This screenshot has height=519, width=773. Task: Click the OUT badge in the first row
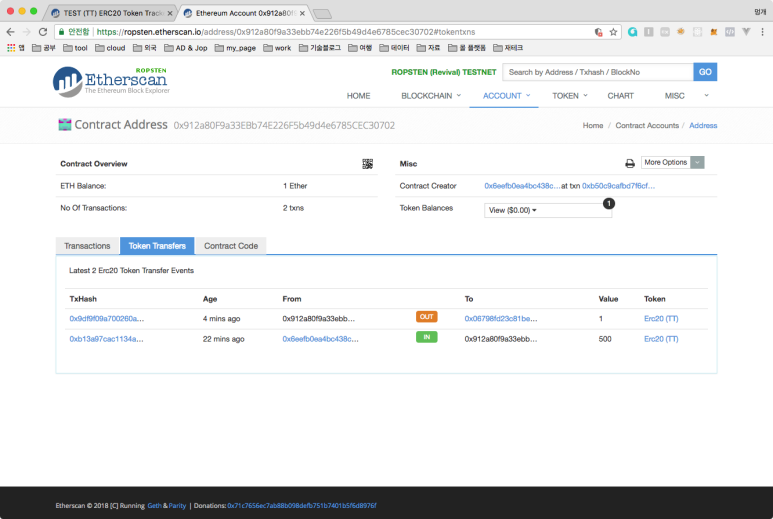pos(426,316)
